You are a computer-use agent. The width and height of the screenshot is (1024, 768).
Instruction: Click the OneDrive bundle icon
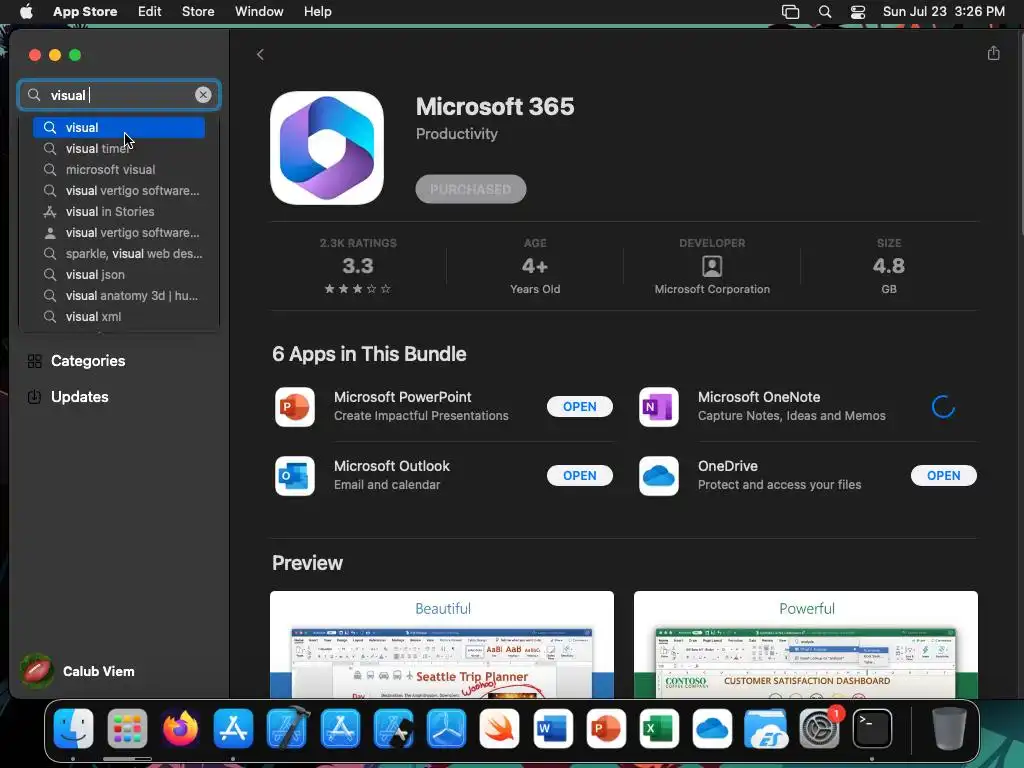[658, 476]
